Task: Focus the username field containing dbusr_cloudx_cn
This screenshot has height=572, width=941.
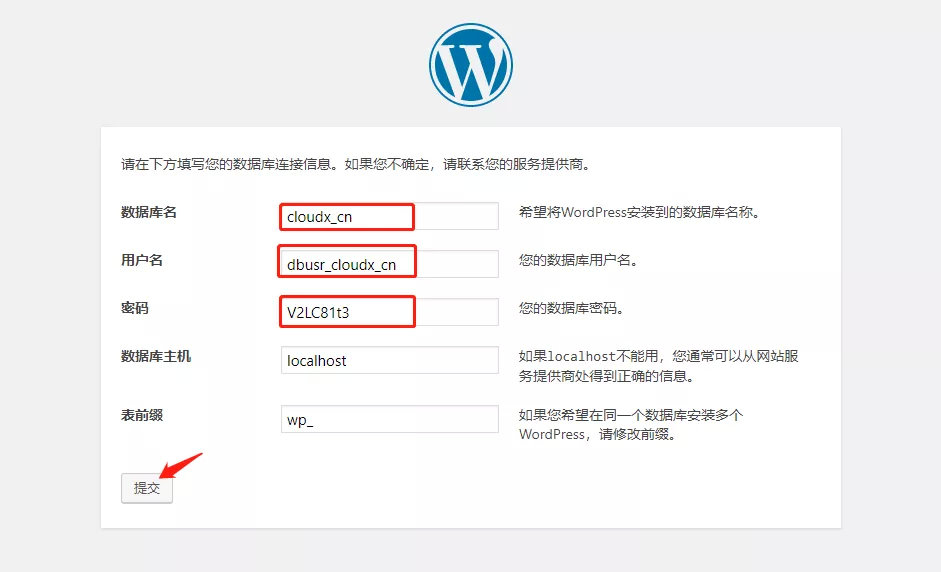Action: click(389, 264)
